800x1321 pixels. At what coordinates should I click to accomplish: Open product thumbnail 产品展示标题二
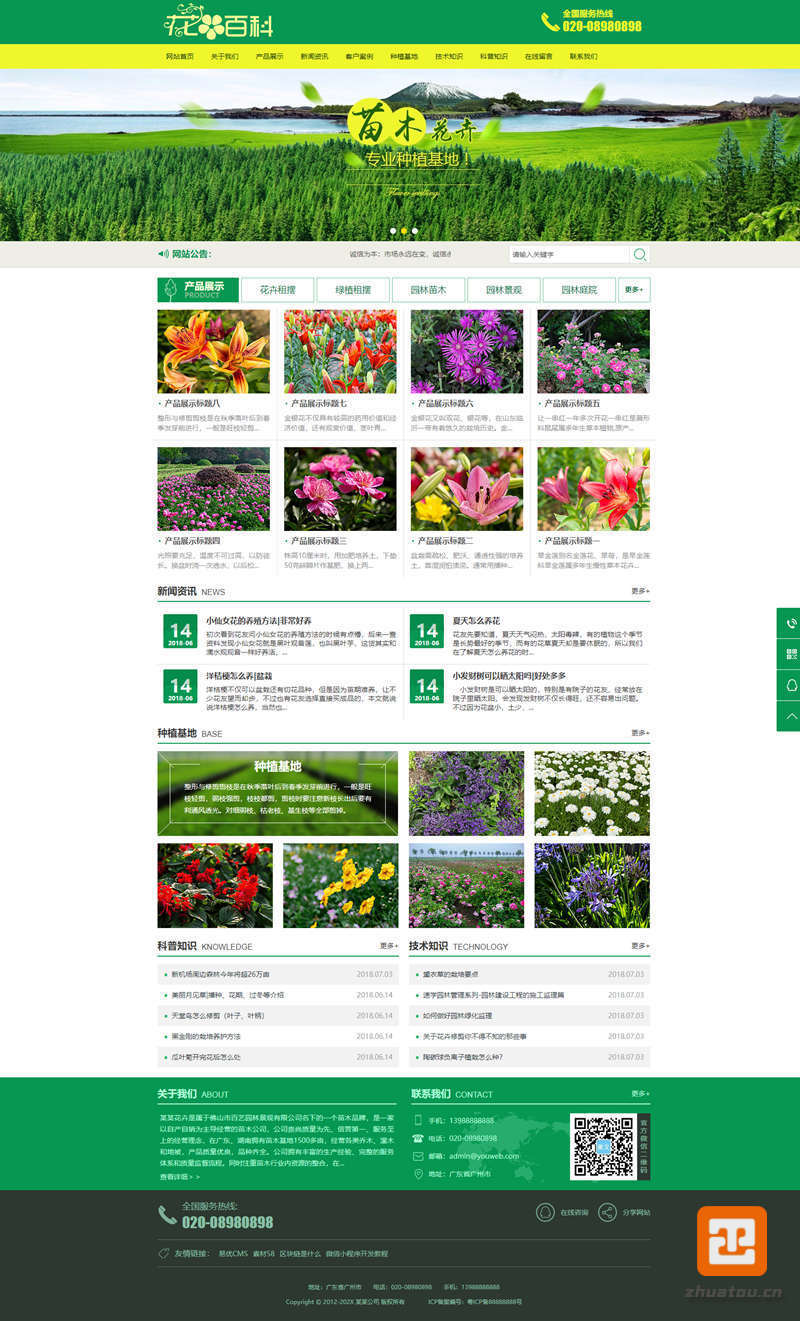click(x=467, y=489)
